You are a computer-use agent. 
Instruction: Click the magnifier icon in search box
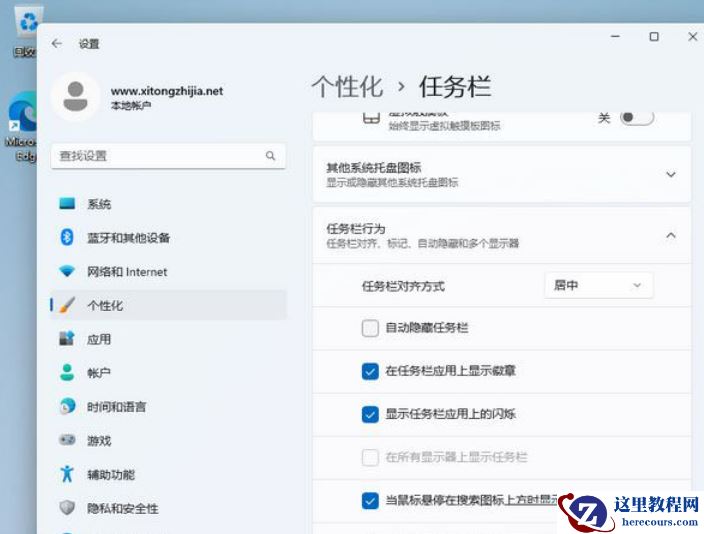[270, 156]
